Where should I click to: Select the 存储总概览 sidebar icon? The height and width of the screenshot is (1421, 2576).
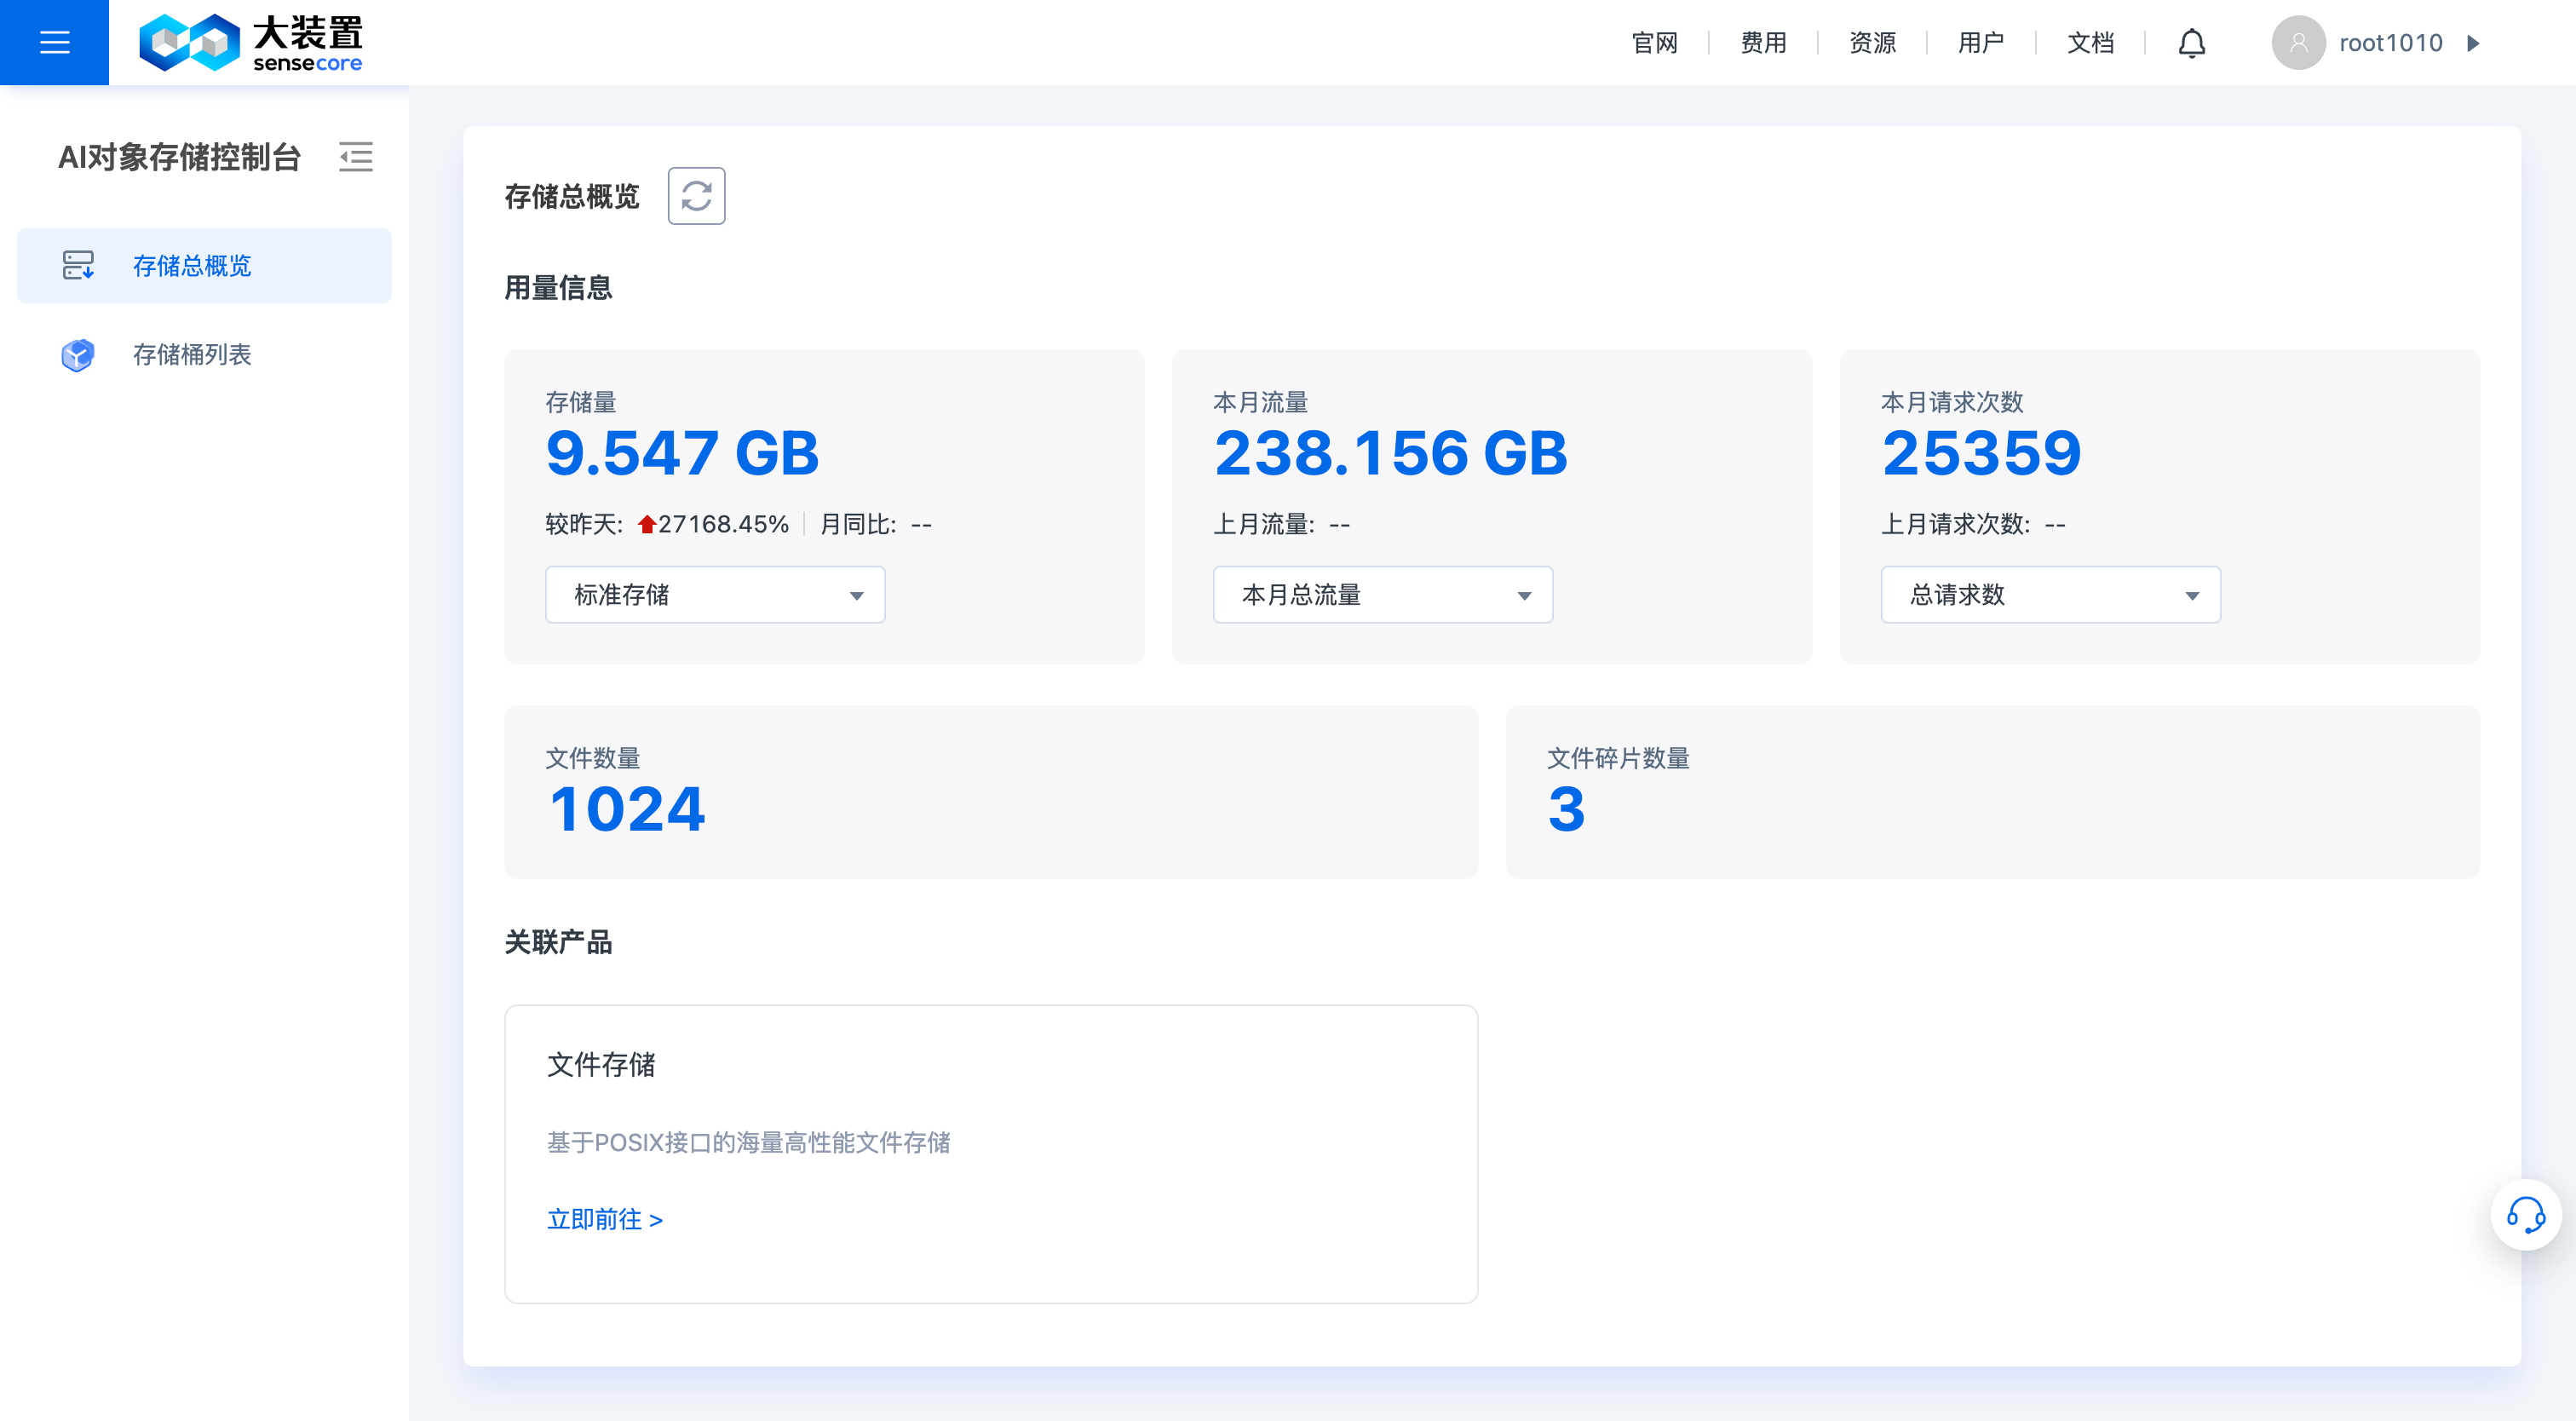[x=78, y=266]
